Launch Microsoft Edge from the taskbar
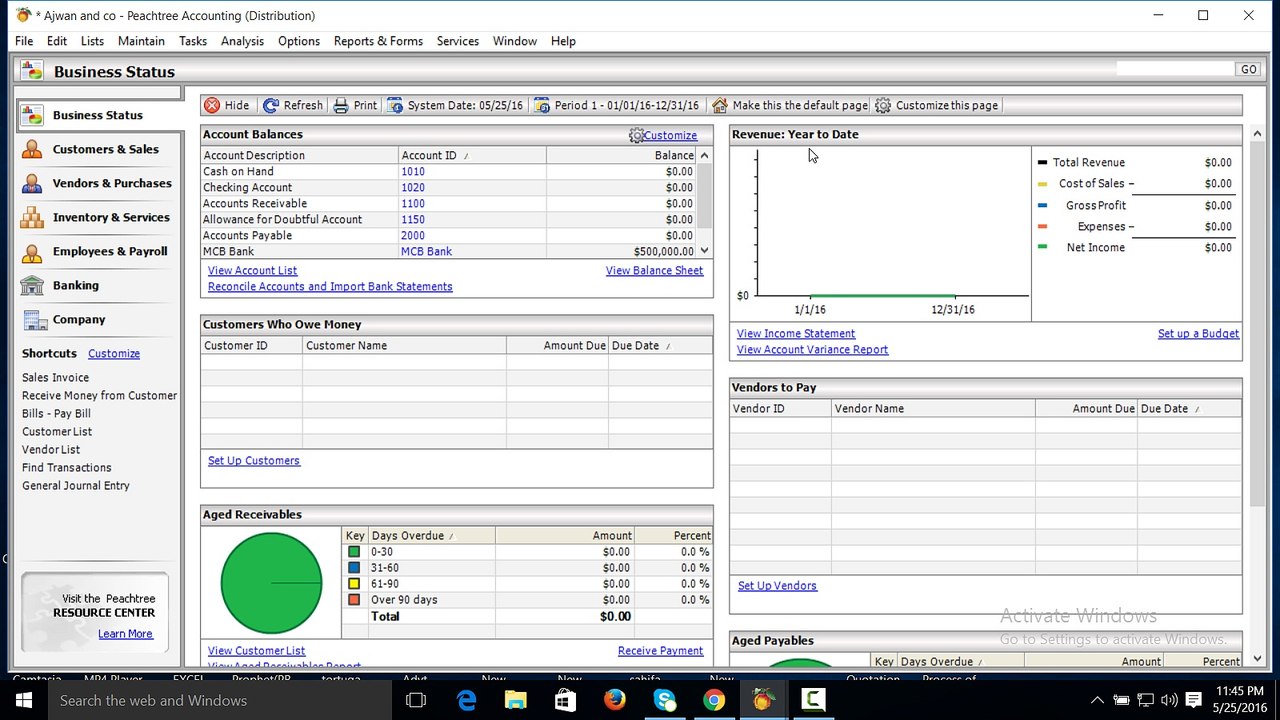The image size is (1280, 720). click(467, 700)
